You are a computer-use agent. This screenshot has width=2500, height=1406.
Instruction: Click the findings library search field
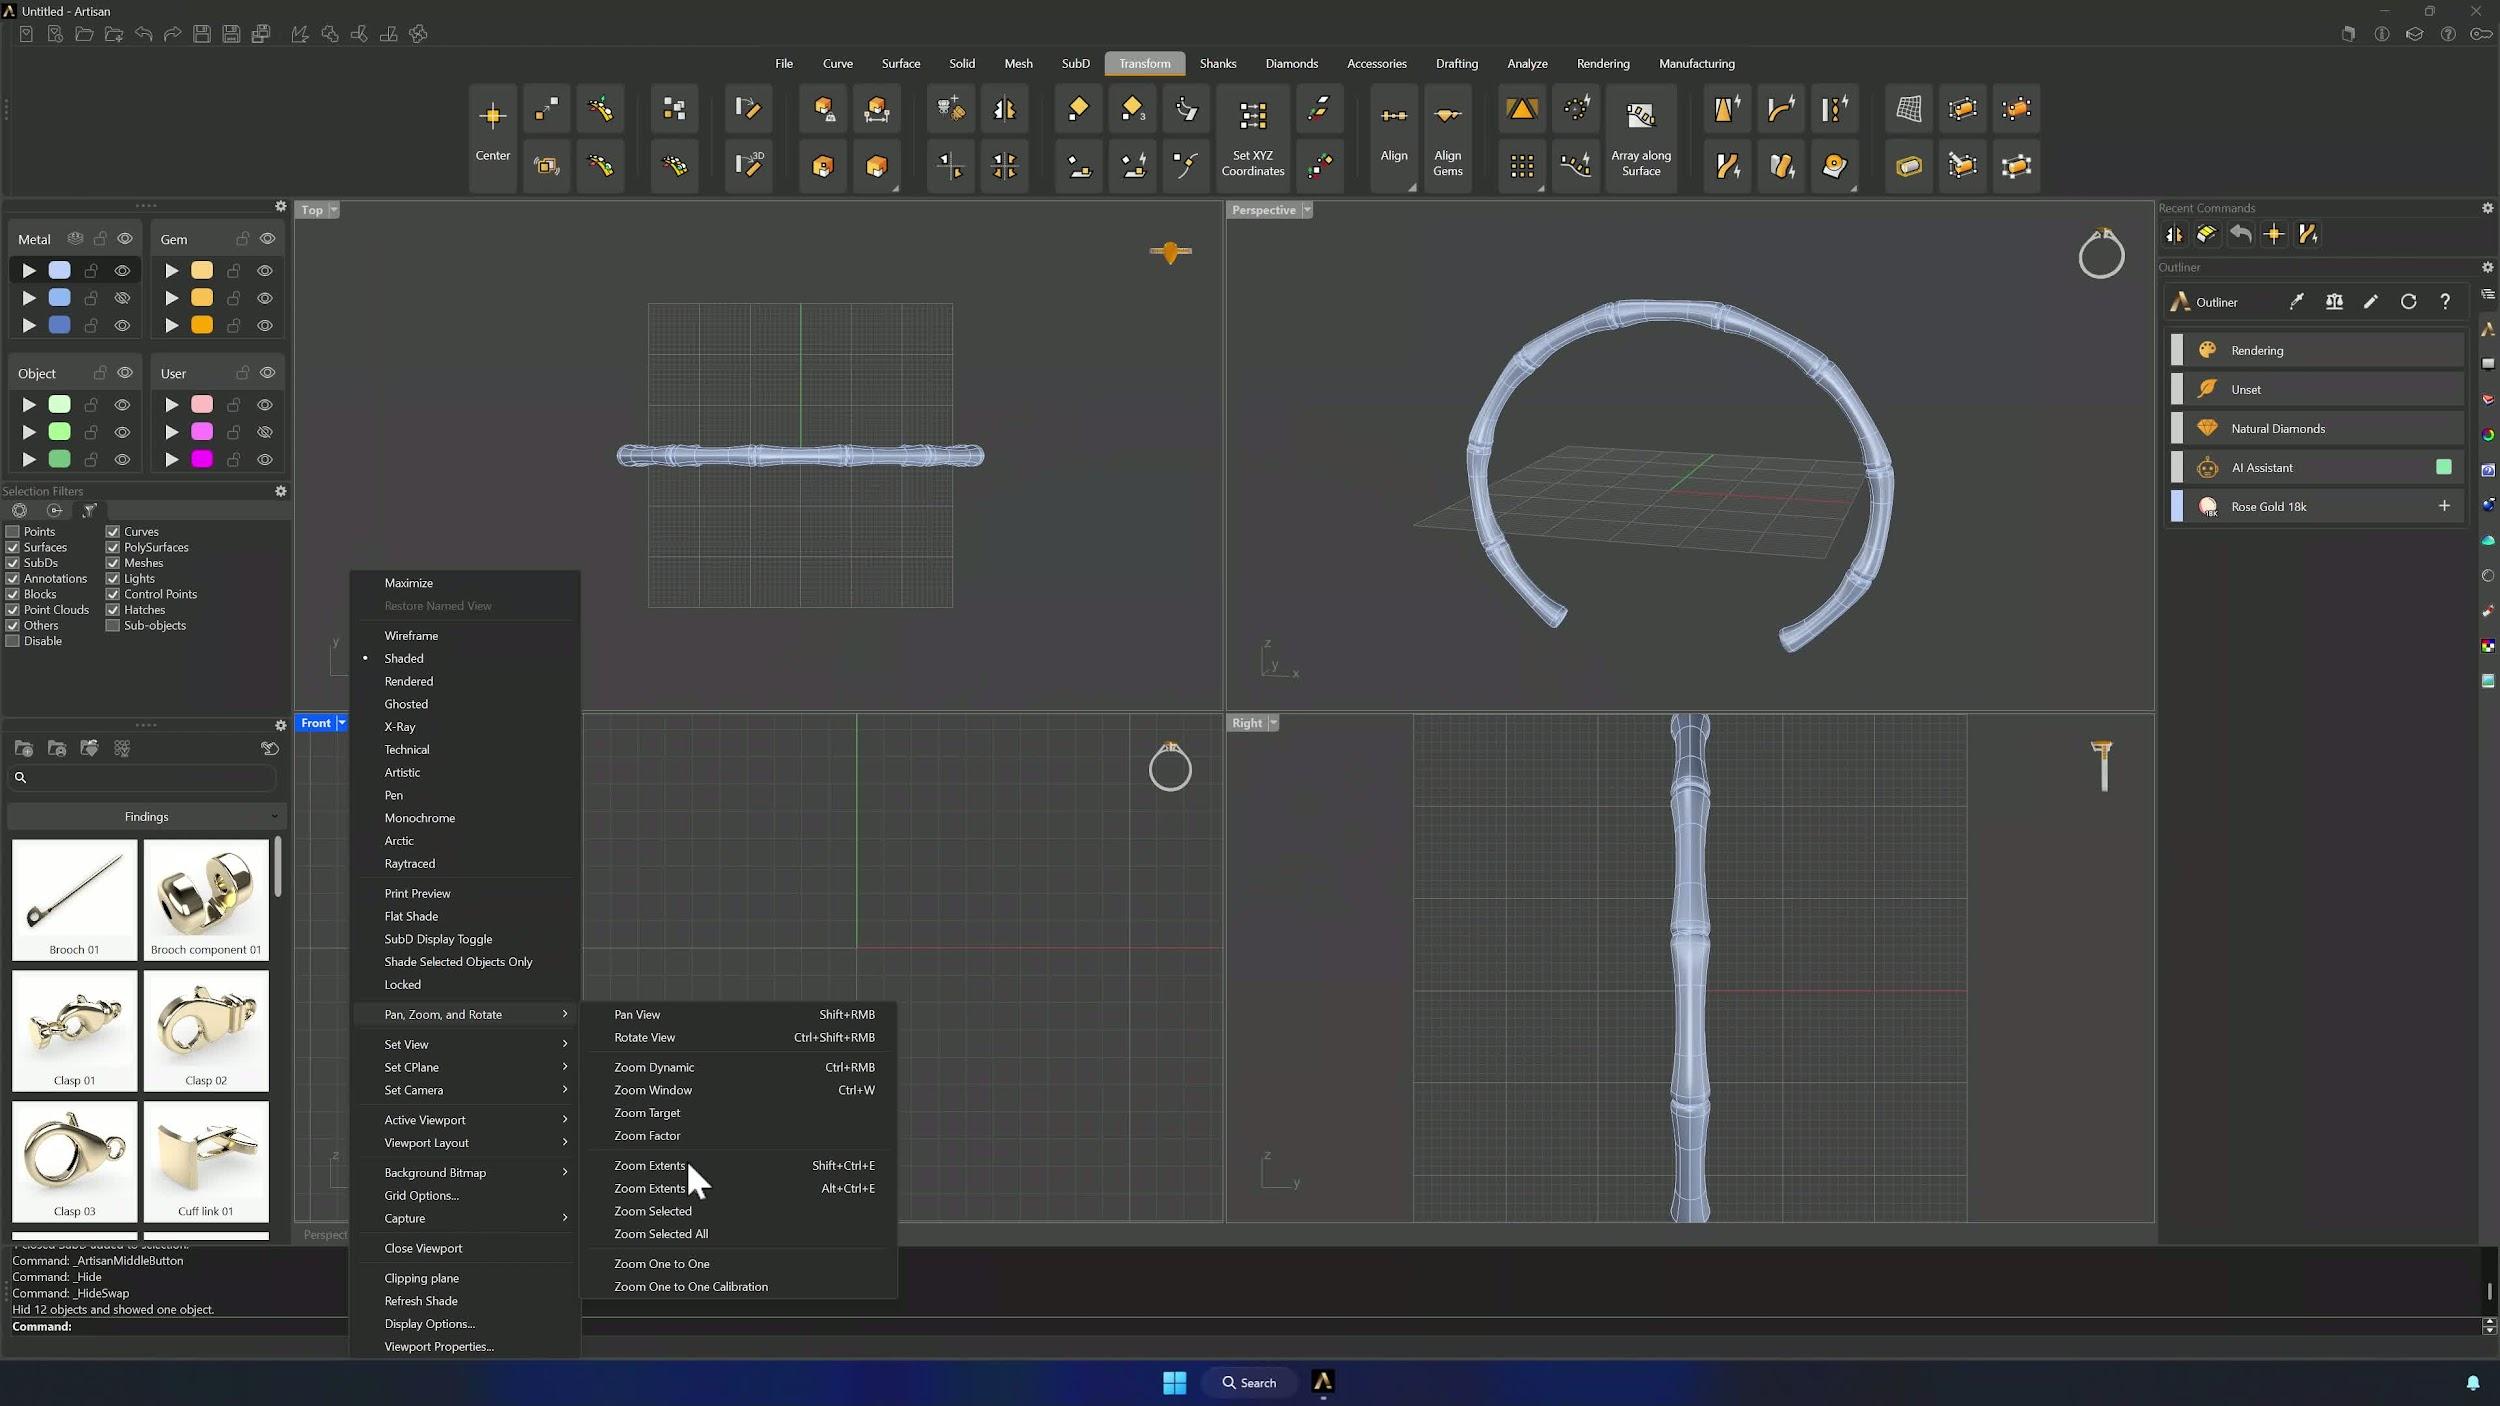[141, 778]
